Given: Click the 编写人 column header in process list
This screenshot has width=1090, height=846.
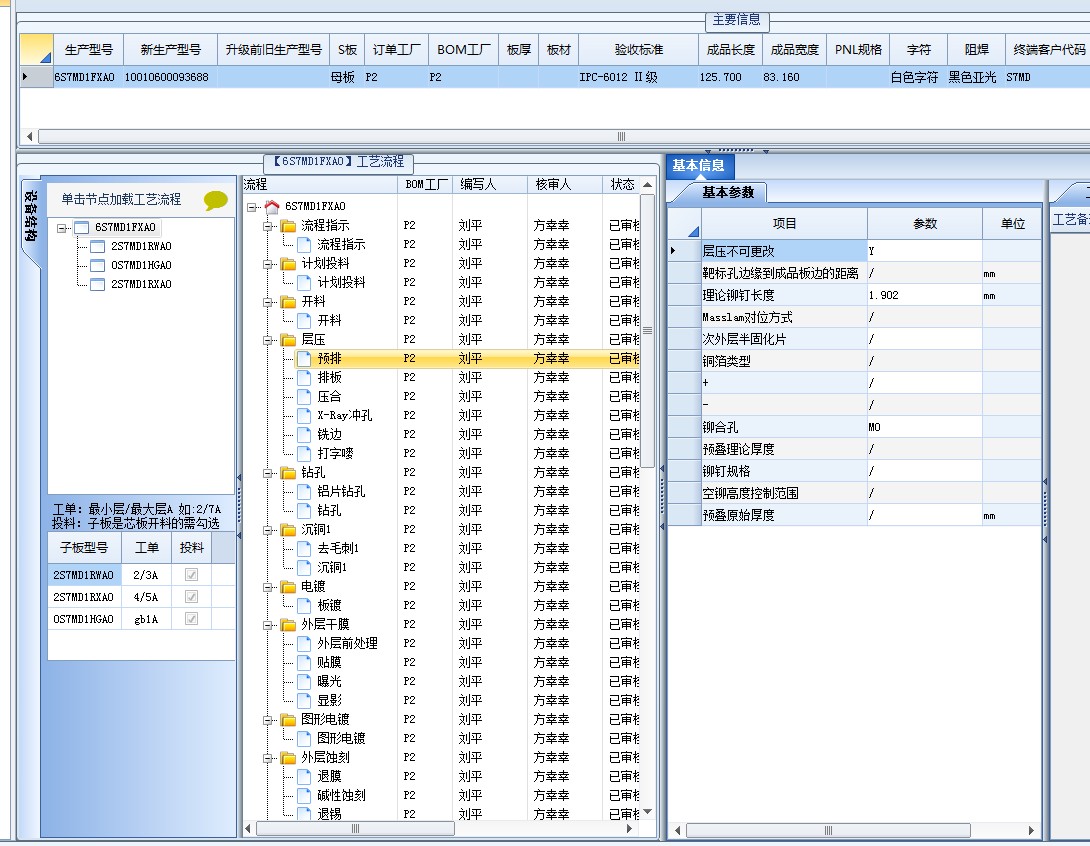Looking at the screenshot, I should (x=489, y=184).
